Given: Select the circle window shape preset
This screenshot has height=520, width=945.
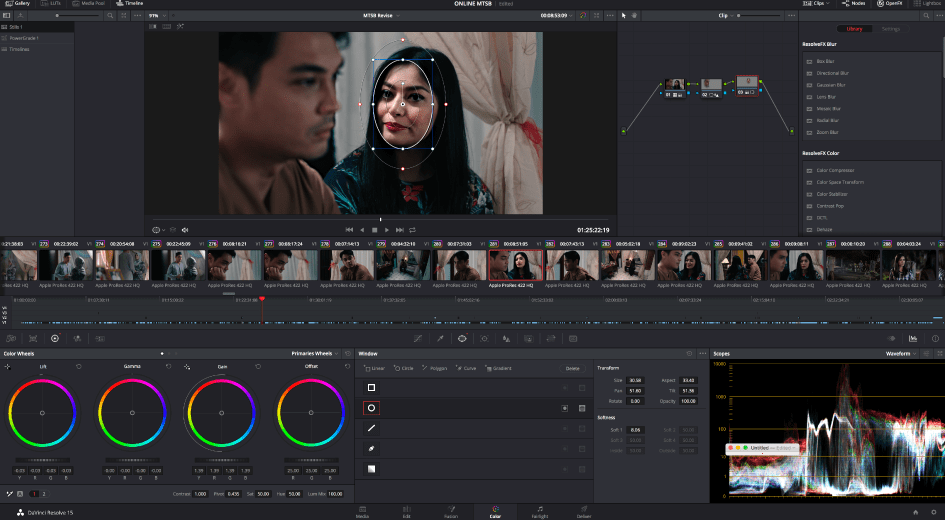Looking at the screenshot, I should coord(372,408).
